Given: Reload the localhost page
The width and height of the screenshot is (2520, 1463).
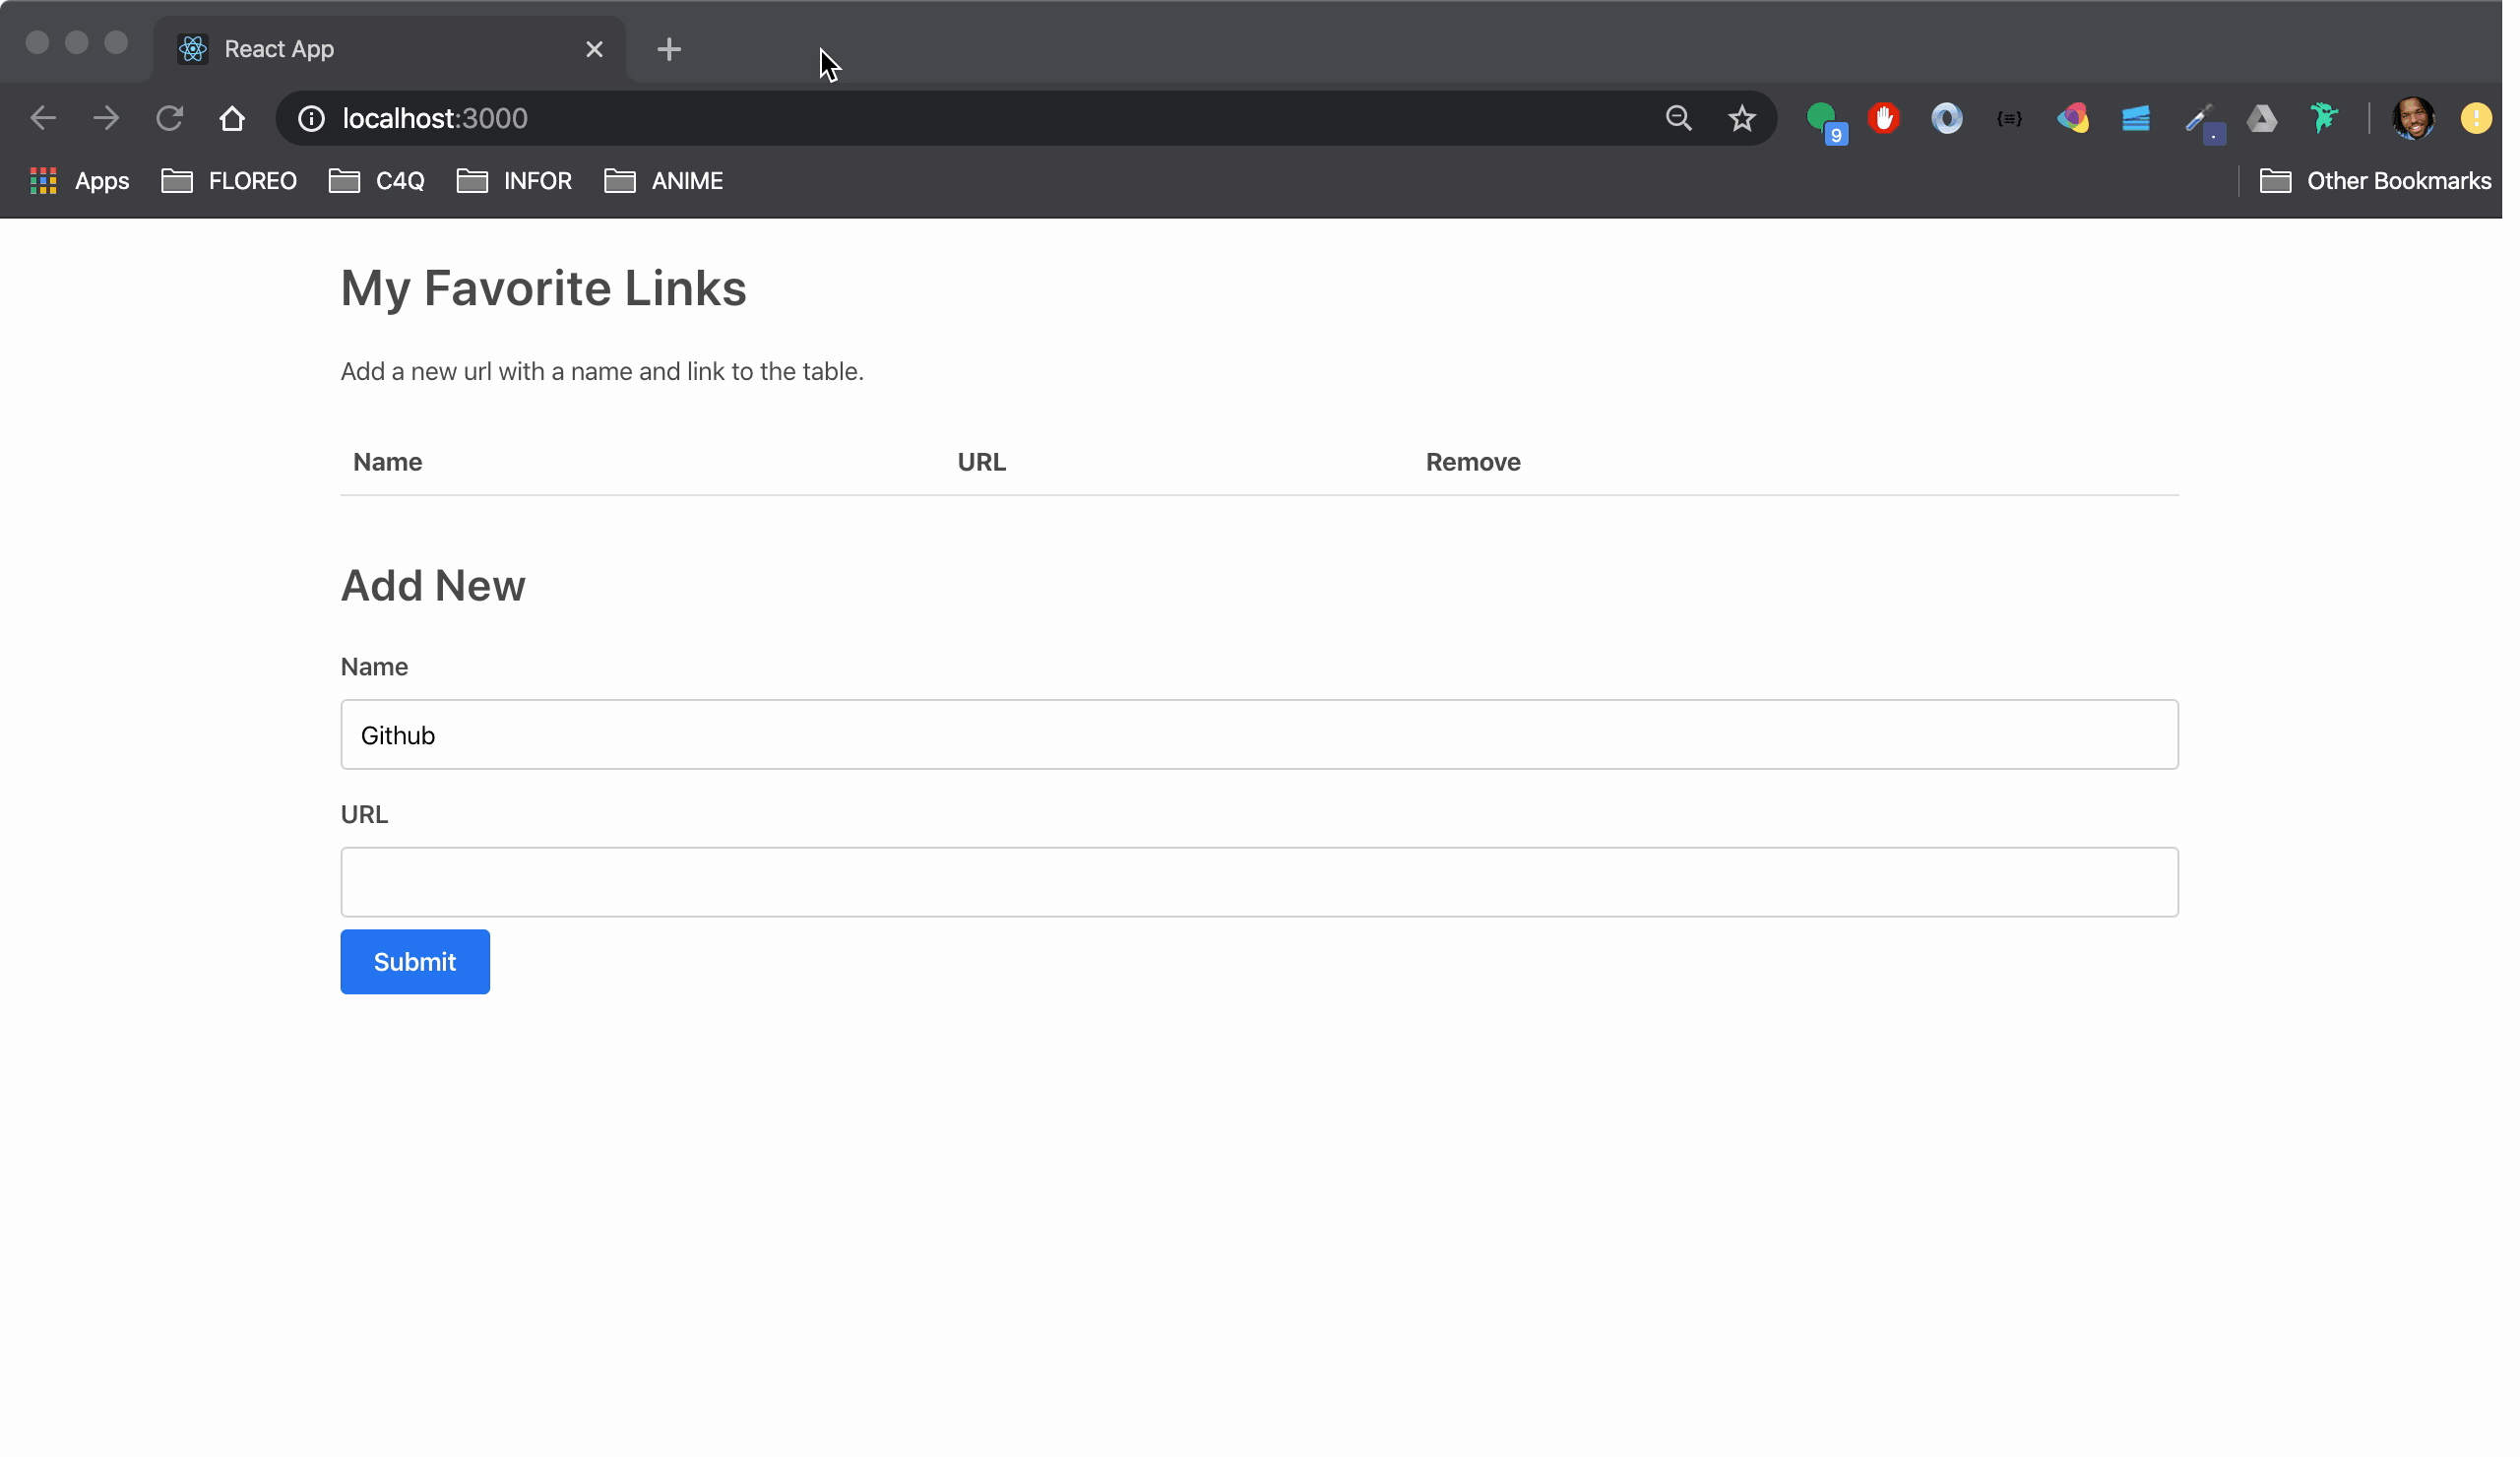Looking at the screenshot, I should [169, 119].
